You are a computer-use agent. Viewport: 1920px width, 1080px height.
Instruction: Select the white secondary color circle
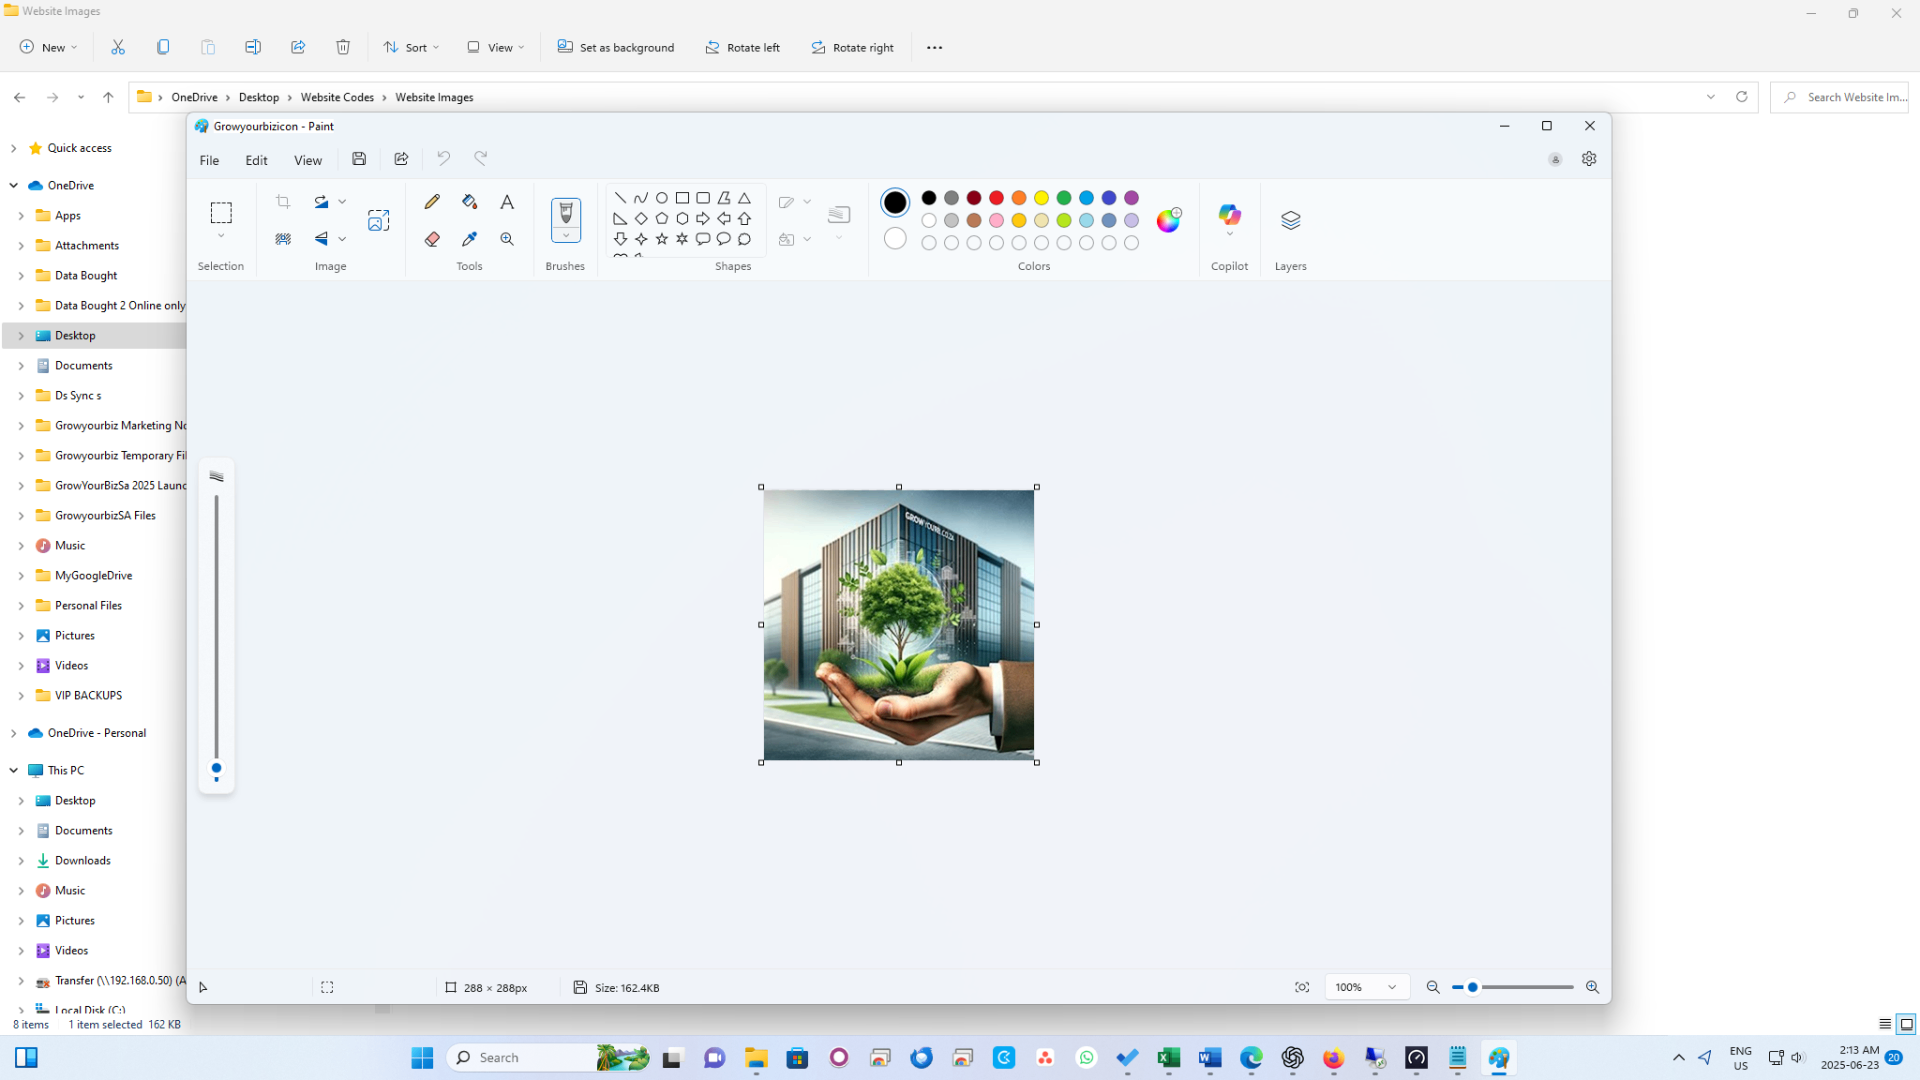pos(895,239)
